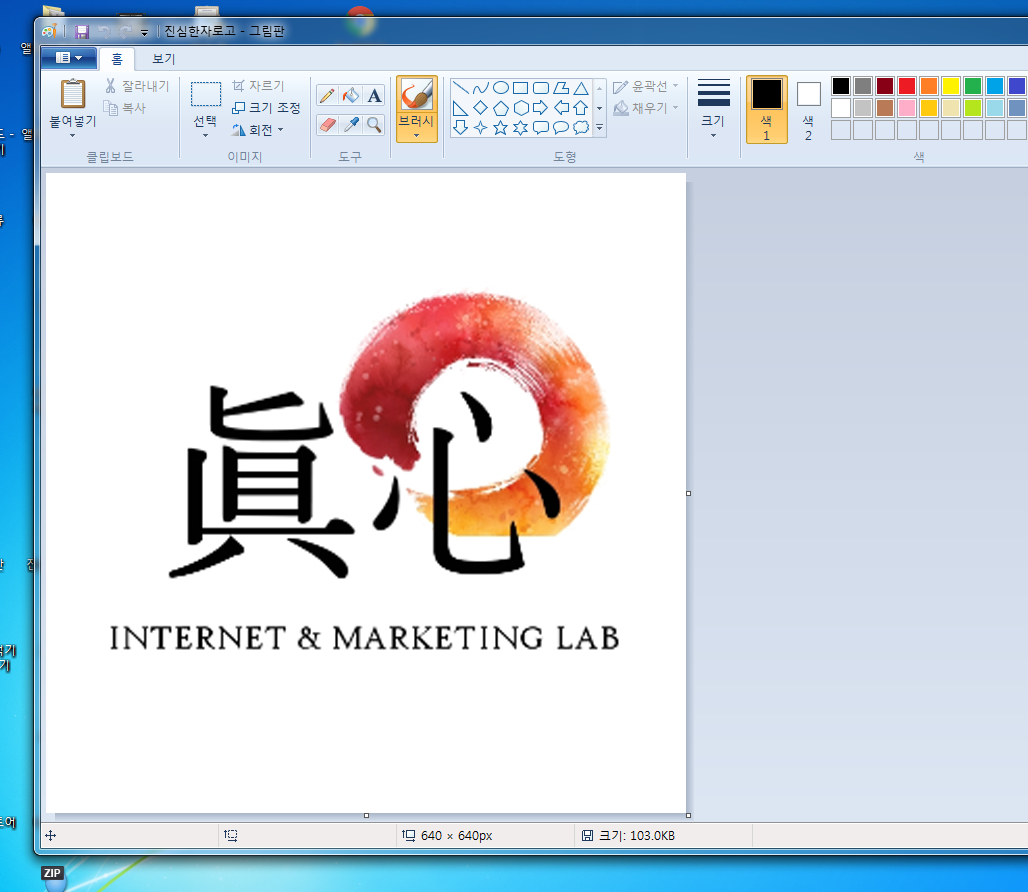This screenshot has height=892, width=1028.
Task: Choose the Rounded rectangle shape
Action: (541, 88)
